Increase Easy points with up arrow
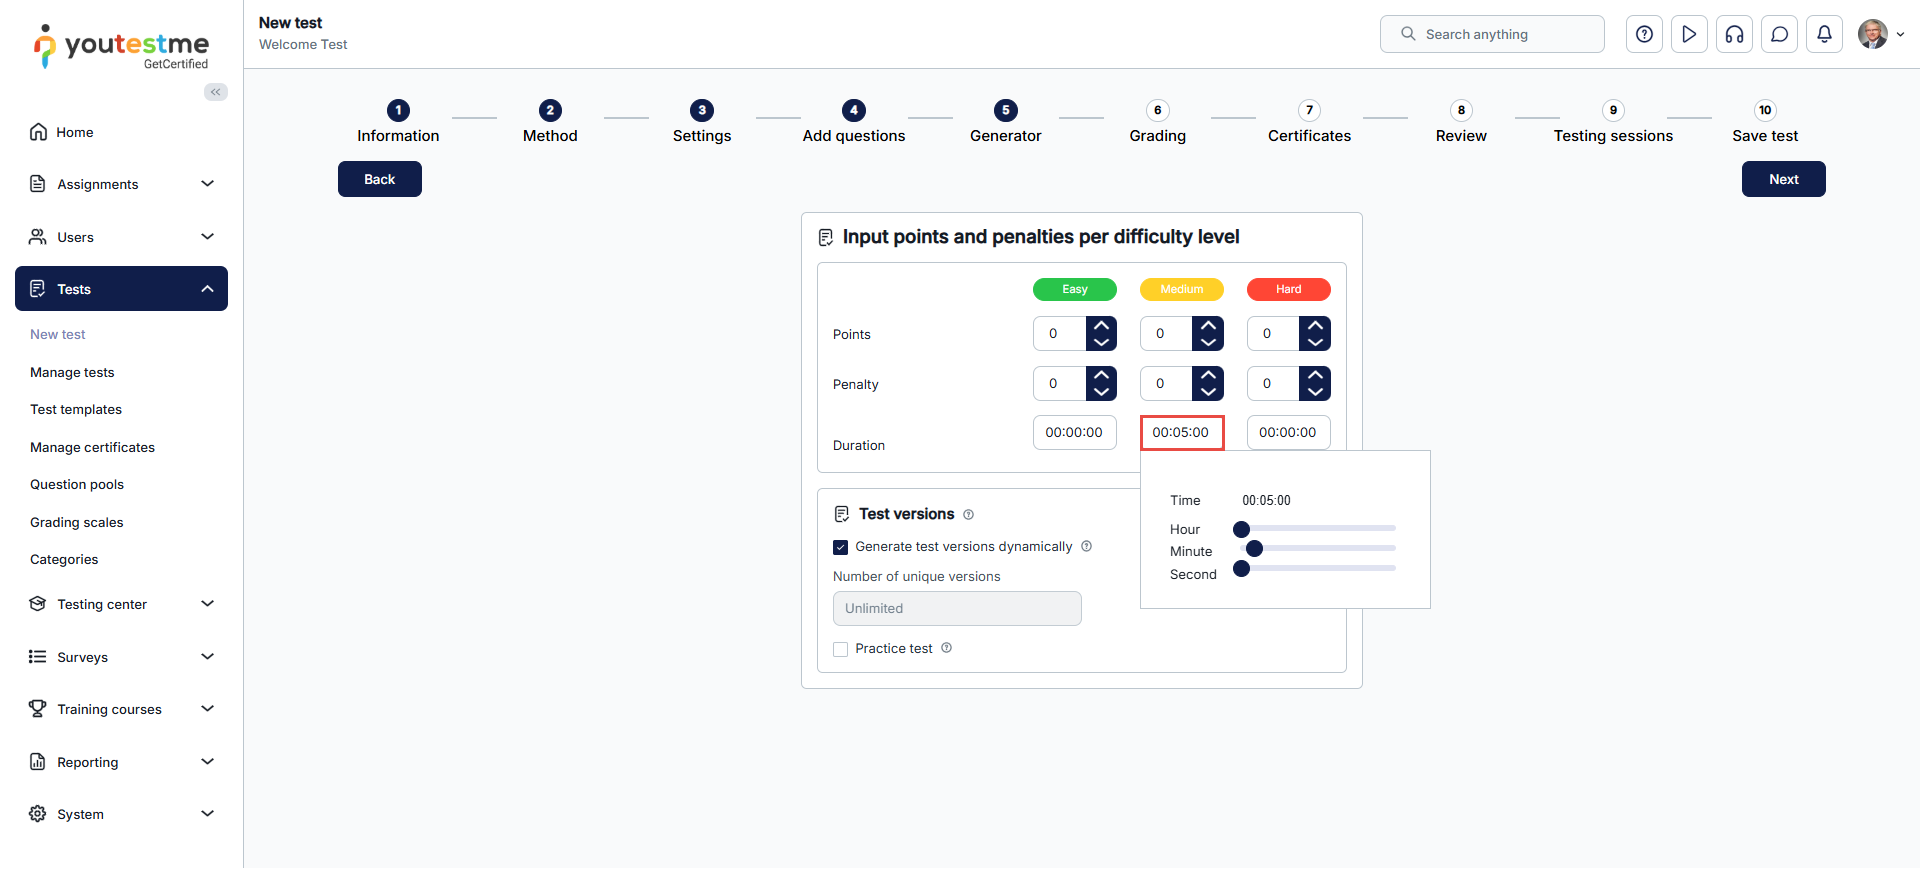The width and height of the screenshot is (1920, 869). click(x=1101, y=325)
